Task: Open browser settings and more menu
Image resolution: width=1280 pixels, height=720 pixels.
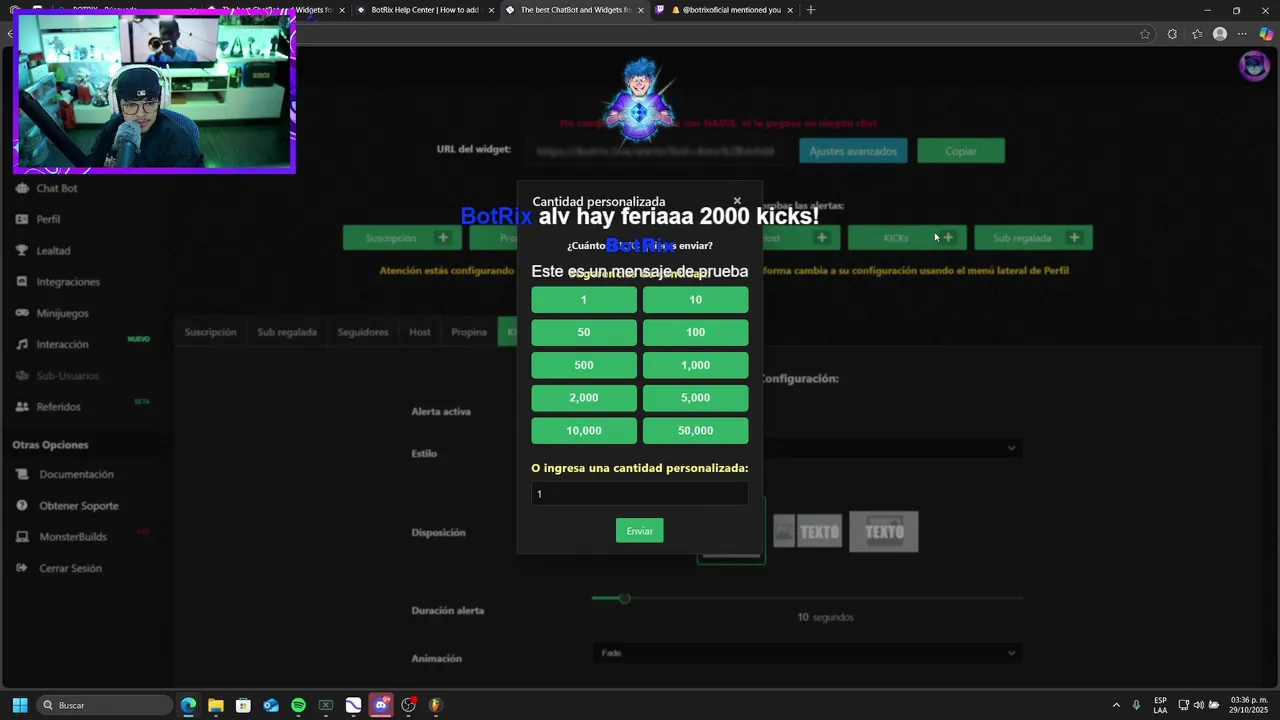Action: (x=1243, y=34)
